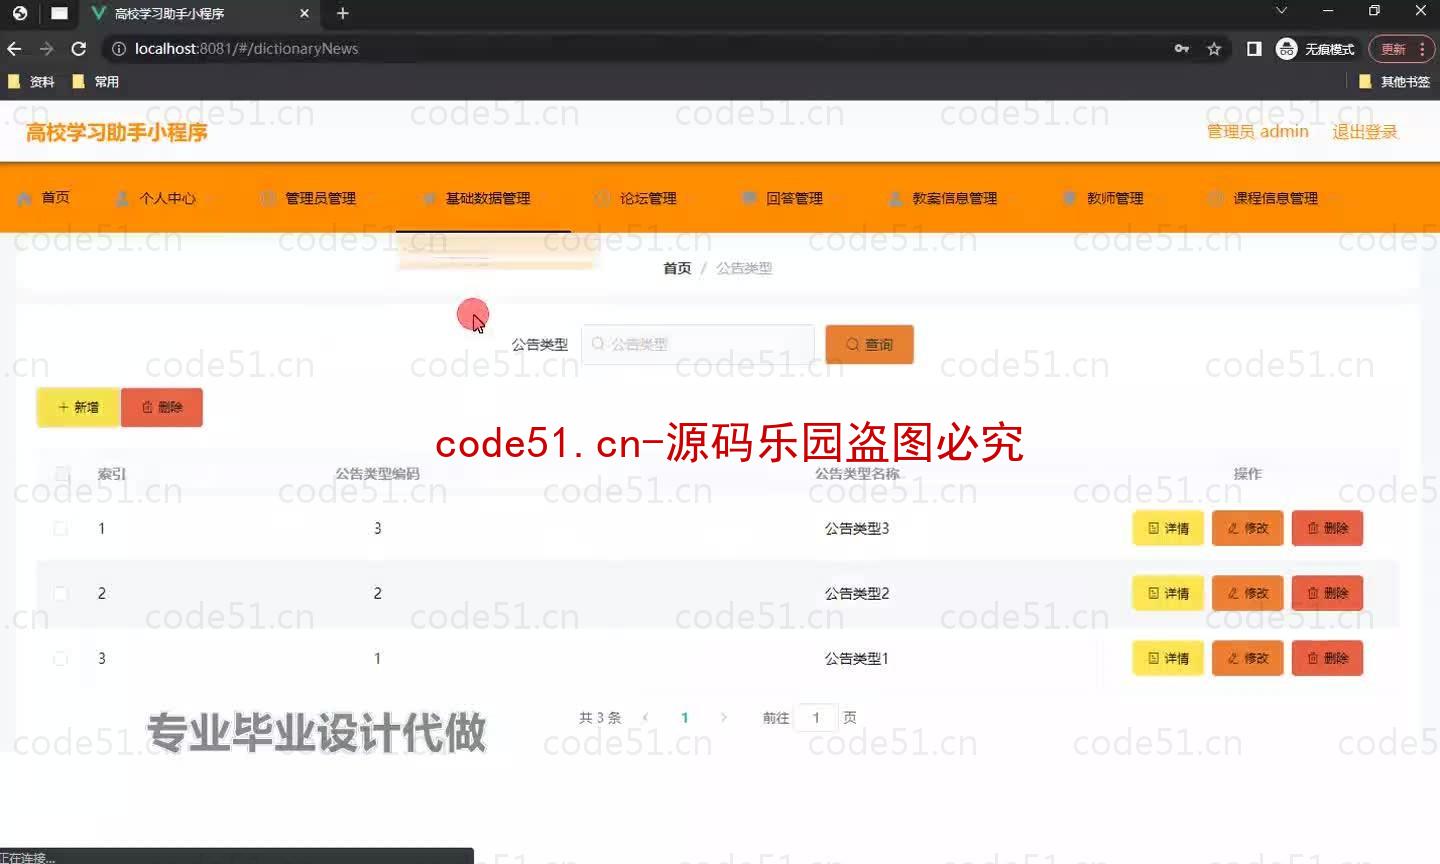
Task: Click the 首页 breadcrumb link
Action: 677,268
